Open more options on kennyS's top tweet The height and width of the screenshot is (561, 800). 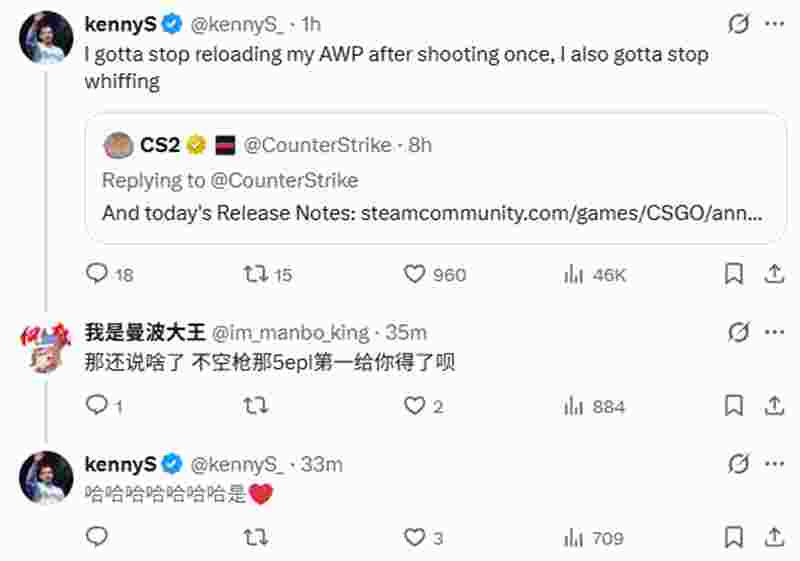(773, 23)
